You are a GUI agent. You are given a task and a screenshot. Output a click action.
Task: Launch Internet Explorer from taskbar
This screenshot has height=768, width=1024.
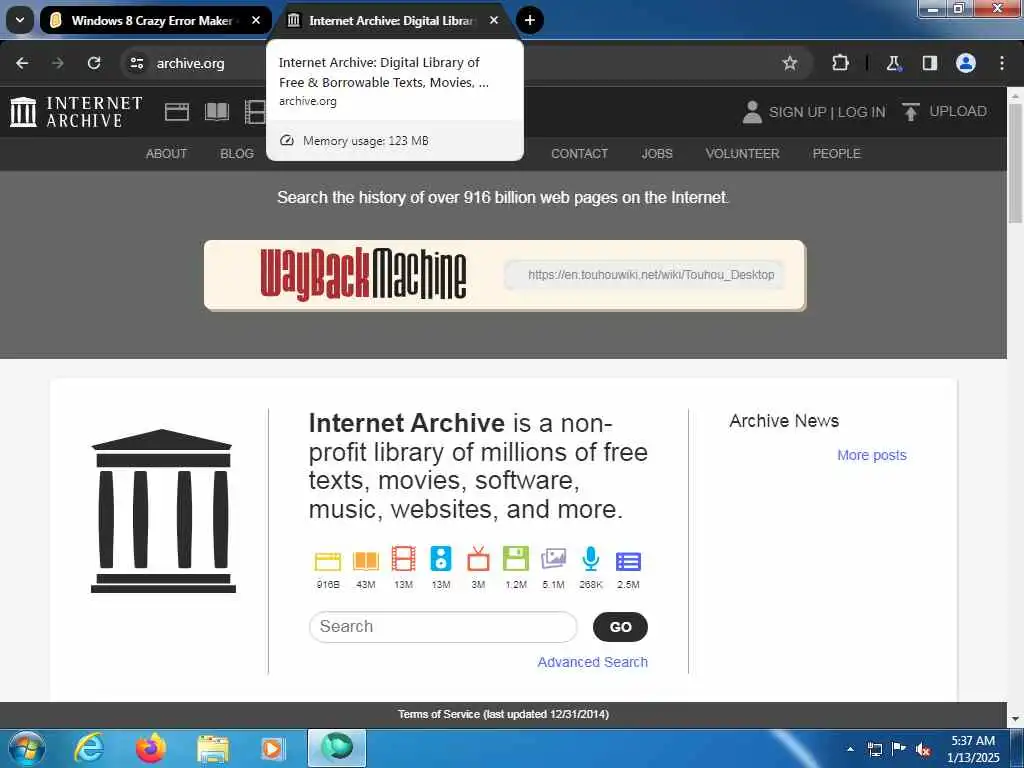tap(89, 748)
